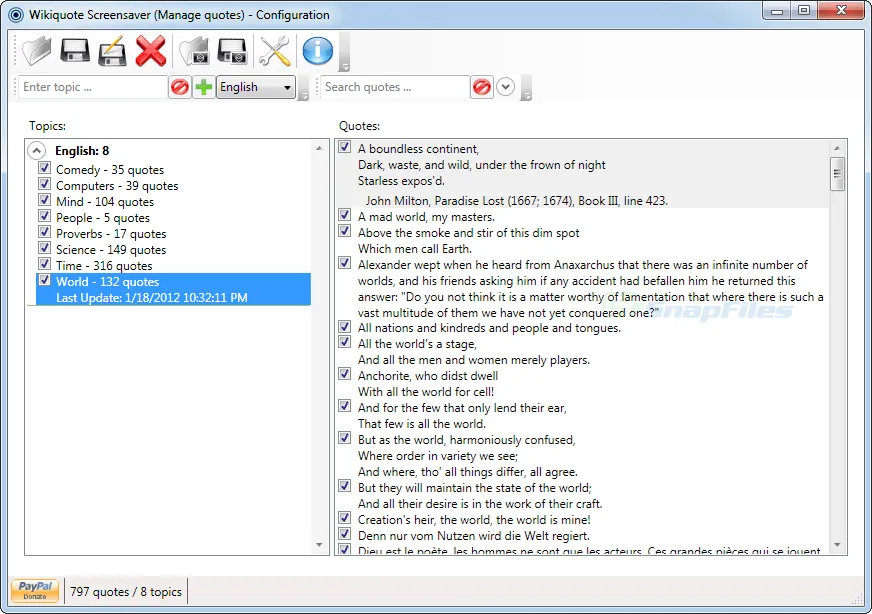Select Mind - 104 quotes topic
872x614 pixels.
pyautogui.click(x=105, y=202)
